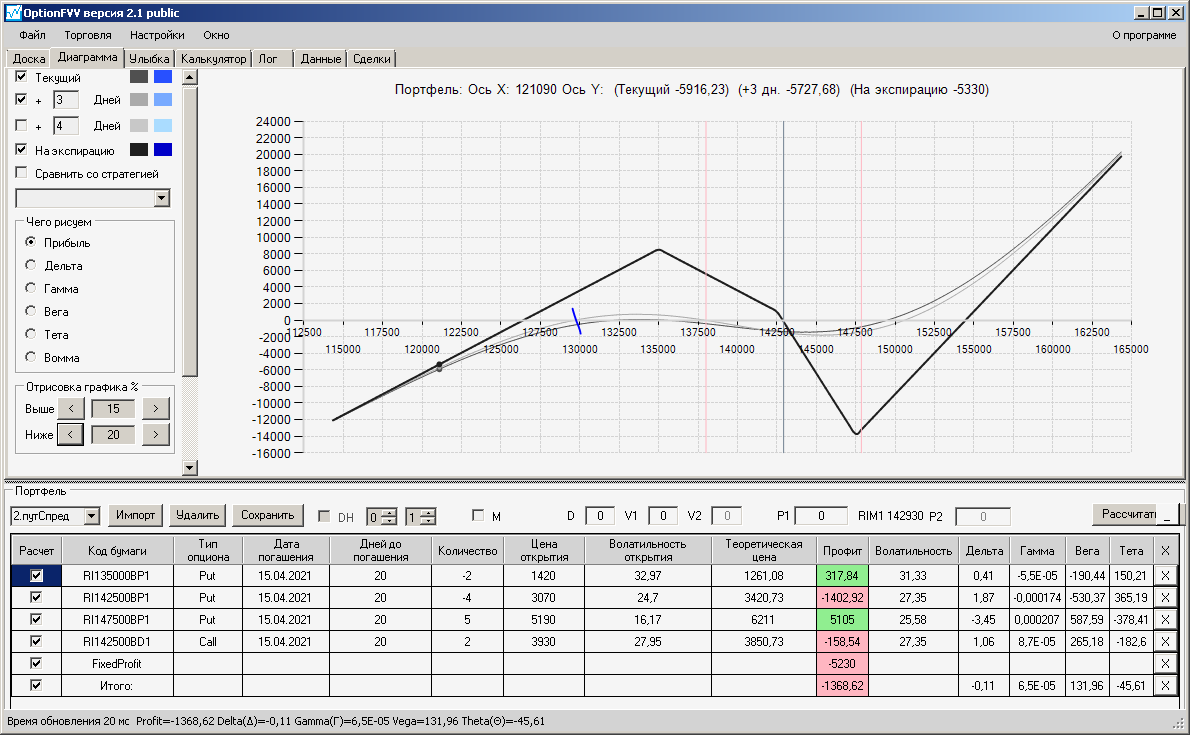Uncheck the Текущий line checkbox
1190x735 pixels.
coord(21,77)
